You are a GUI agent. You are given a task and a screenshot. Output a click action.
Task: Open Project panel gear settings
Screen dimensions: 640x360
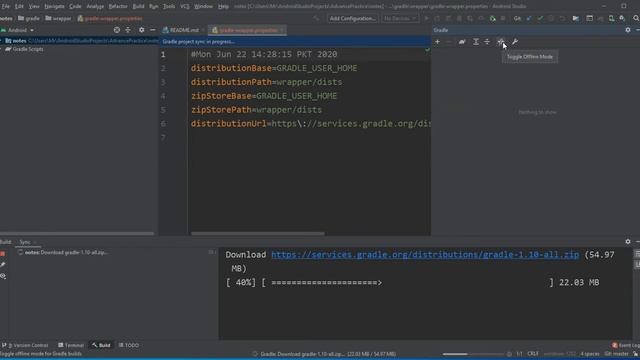(x=141, y=30)
